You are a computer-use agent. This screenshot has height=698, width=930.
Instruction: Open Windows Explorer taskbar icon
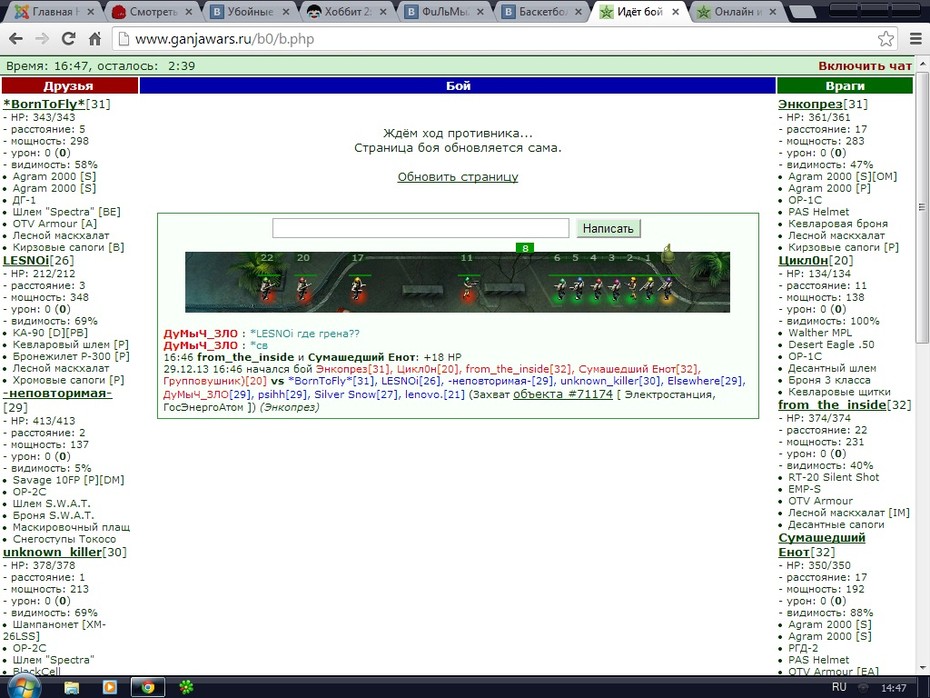pyautogui.click(x=72, y=687)
